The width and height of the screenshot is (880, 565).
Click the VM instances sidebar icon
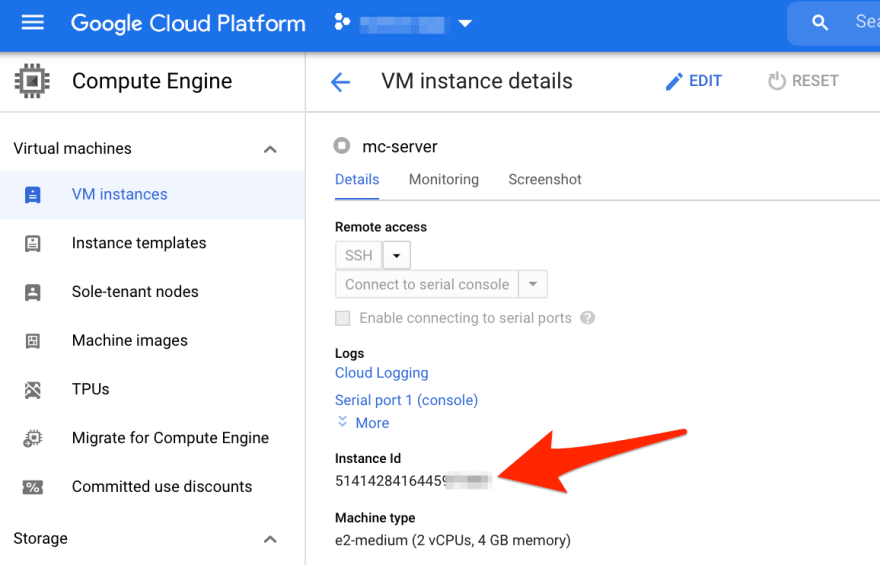tap(33, 195)
